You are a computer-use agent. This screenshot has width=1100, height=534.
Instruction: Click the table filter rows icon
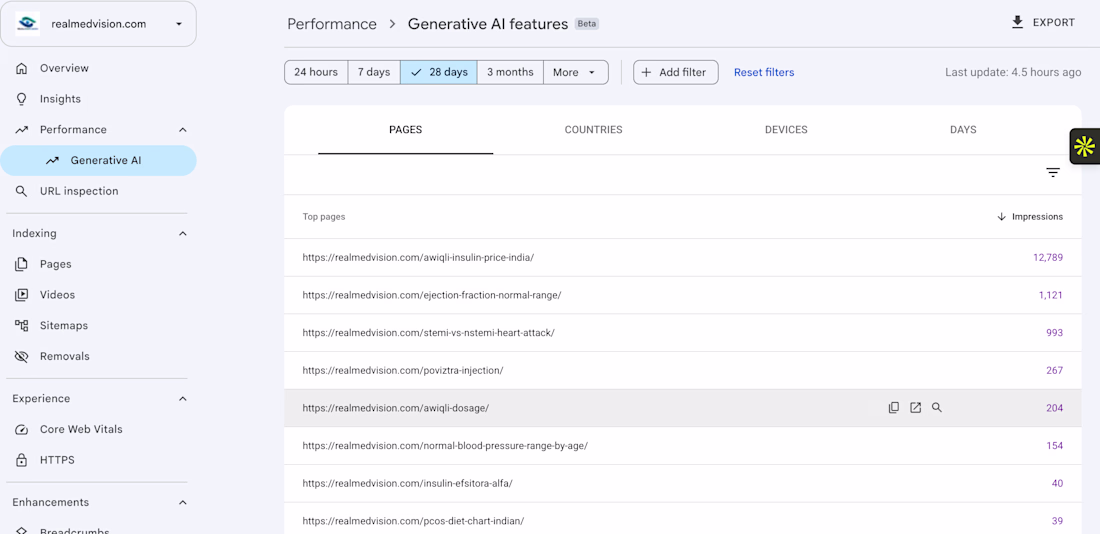pos(1052,173)
